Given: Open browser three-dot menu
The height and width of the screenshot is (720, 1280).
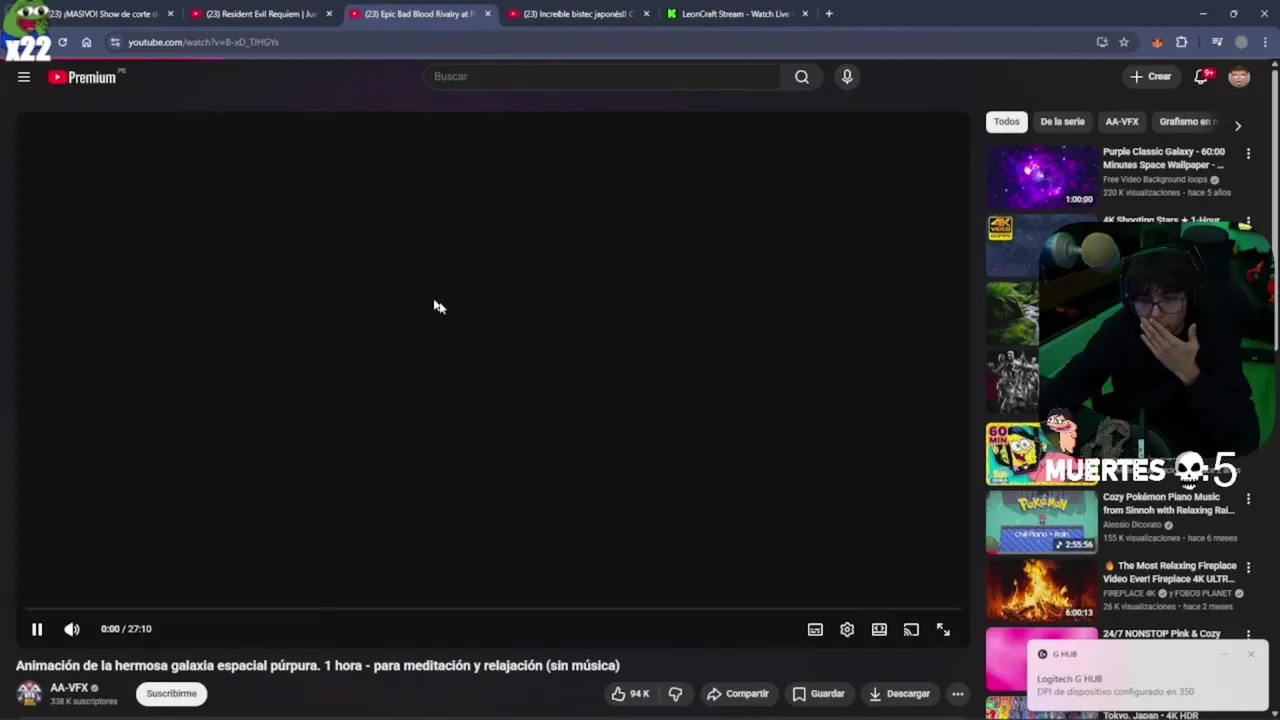Looking at the screenshot, I should (x=1265, y=42).
